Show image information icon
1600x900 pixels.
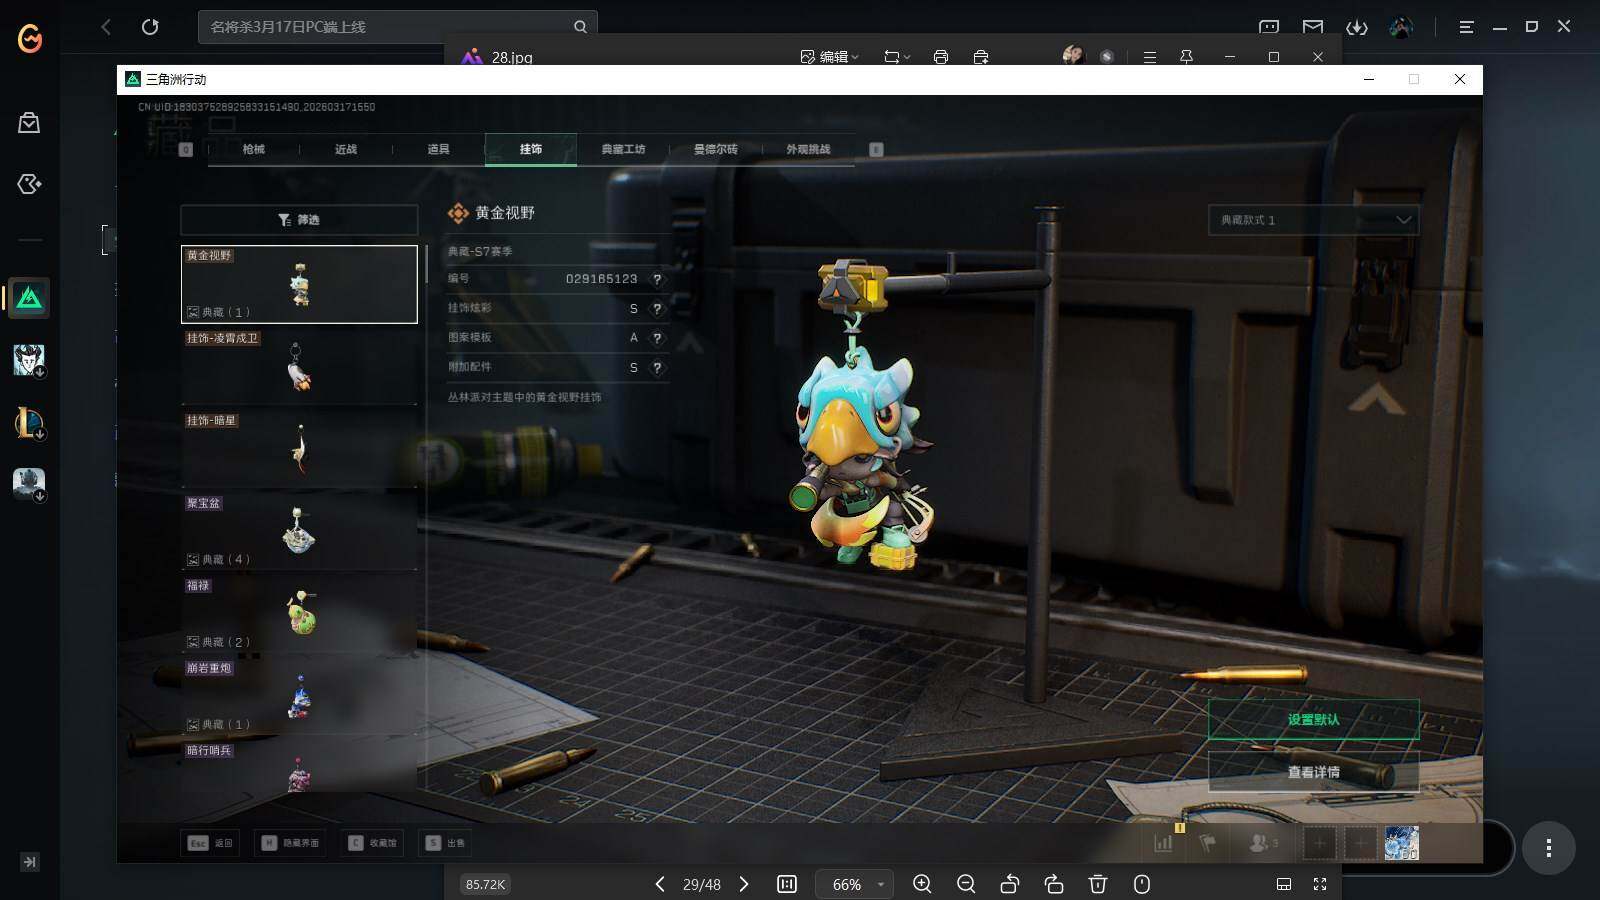pos(1142,884)
